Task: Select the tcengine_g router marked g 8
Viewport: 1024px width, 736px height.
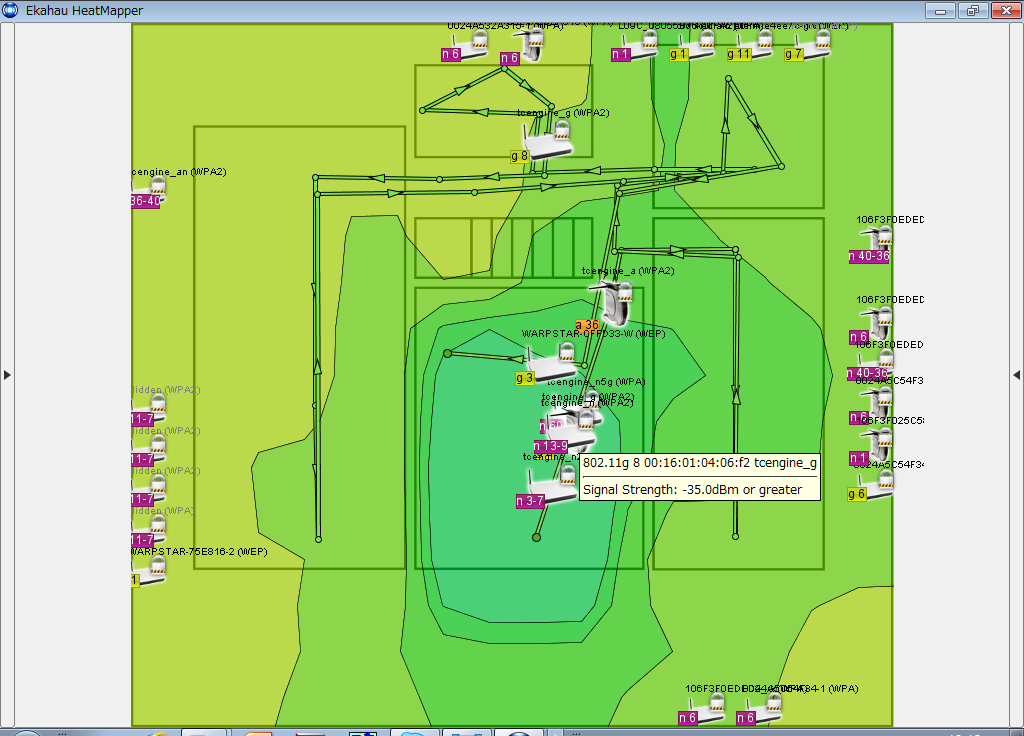Action: 547,140
